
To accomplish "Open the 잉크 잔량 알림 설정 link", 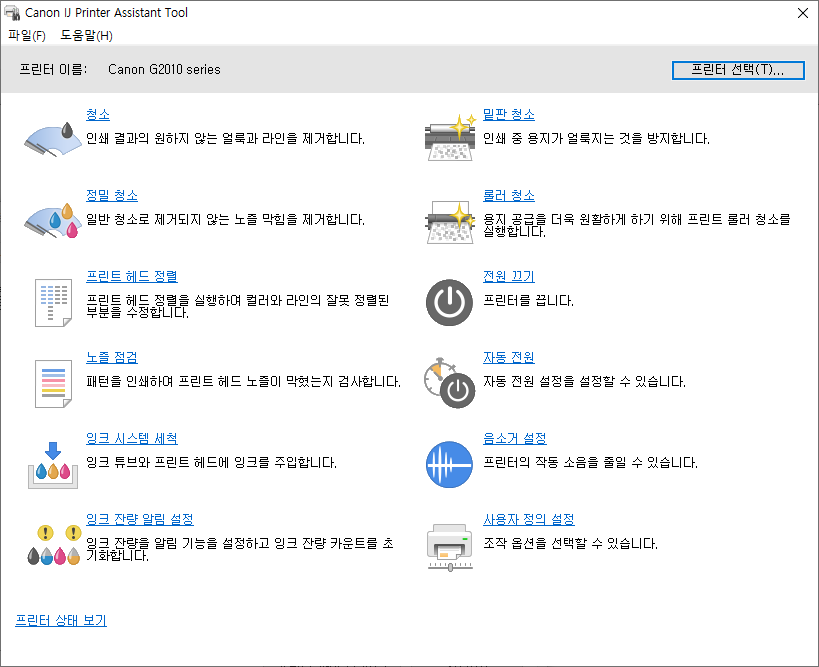I will [139, 519].
